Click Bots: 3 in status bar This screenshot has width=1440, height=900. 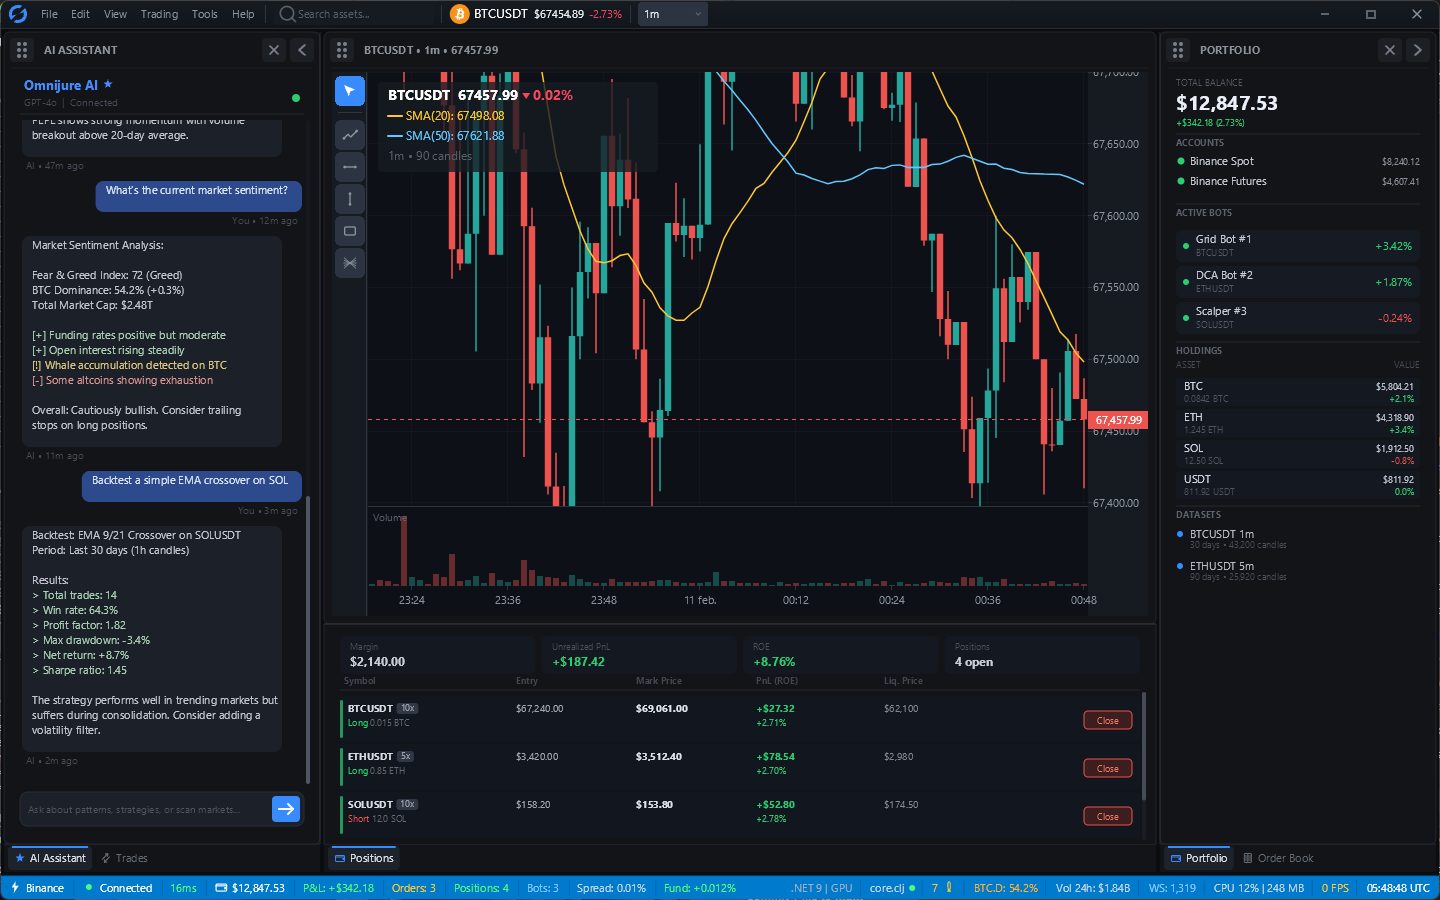click(543, 888)
